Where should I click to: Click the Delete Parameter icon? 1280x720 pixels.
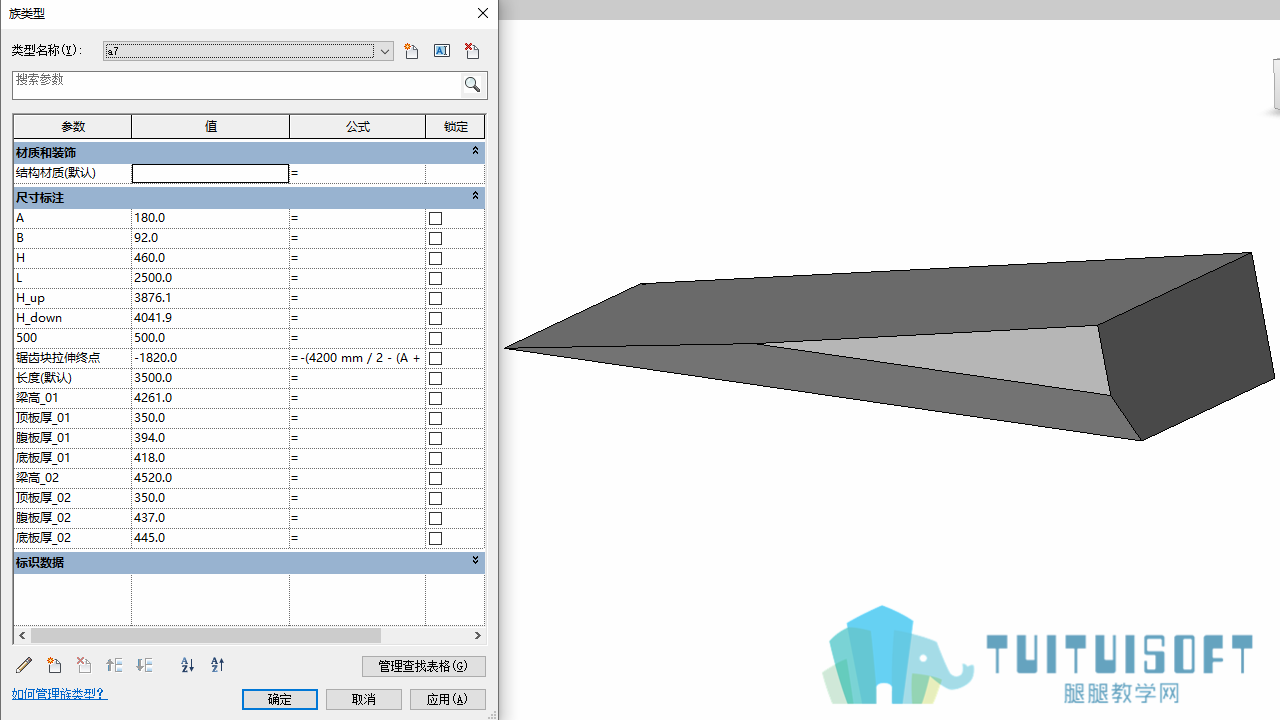(84, 665)
